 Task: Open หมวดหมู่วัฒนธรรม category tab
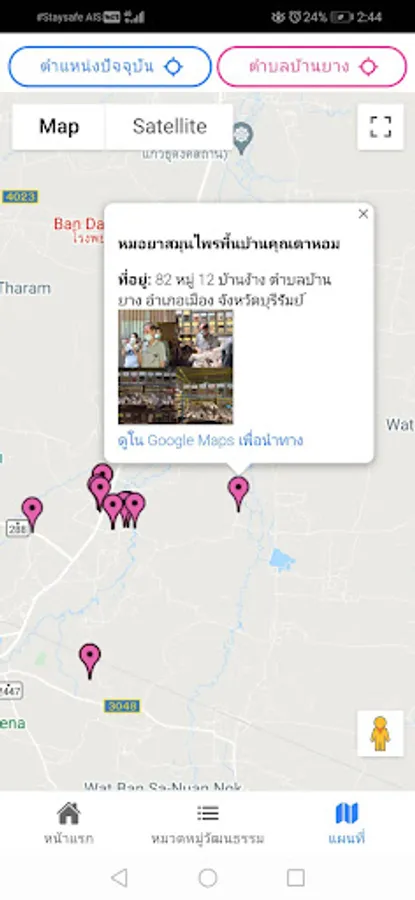point(207,824)
